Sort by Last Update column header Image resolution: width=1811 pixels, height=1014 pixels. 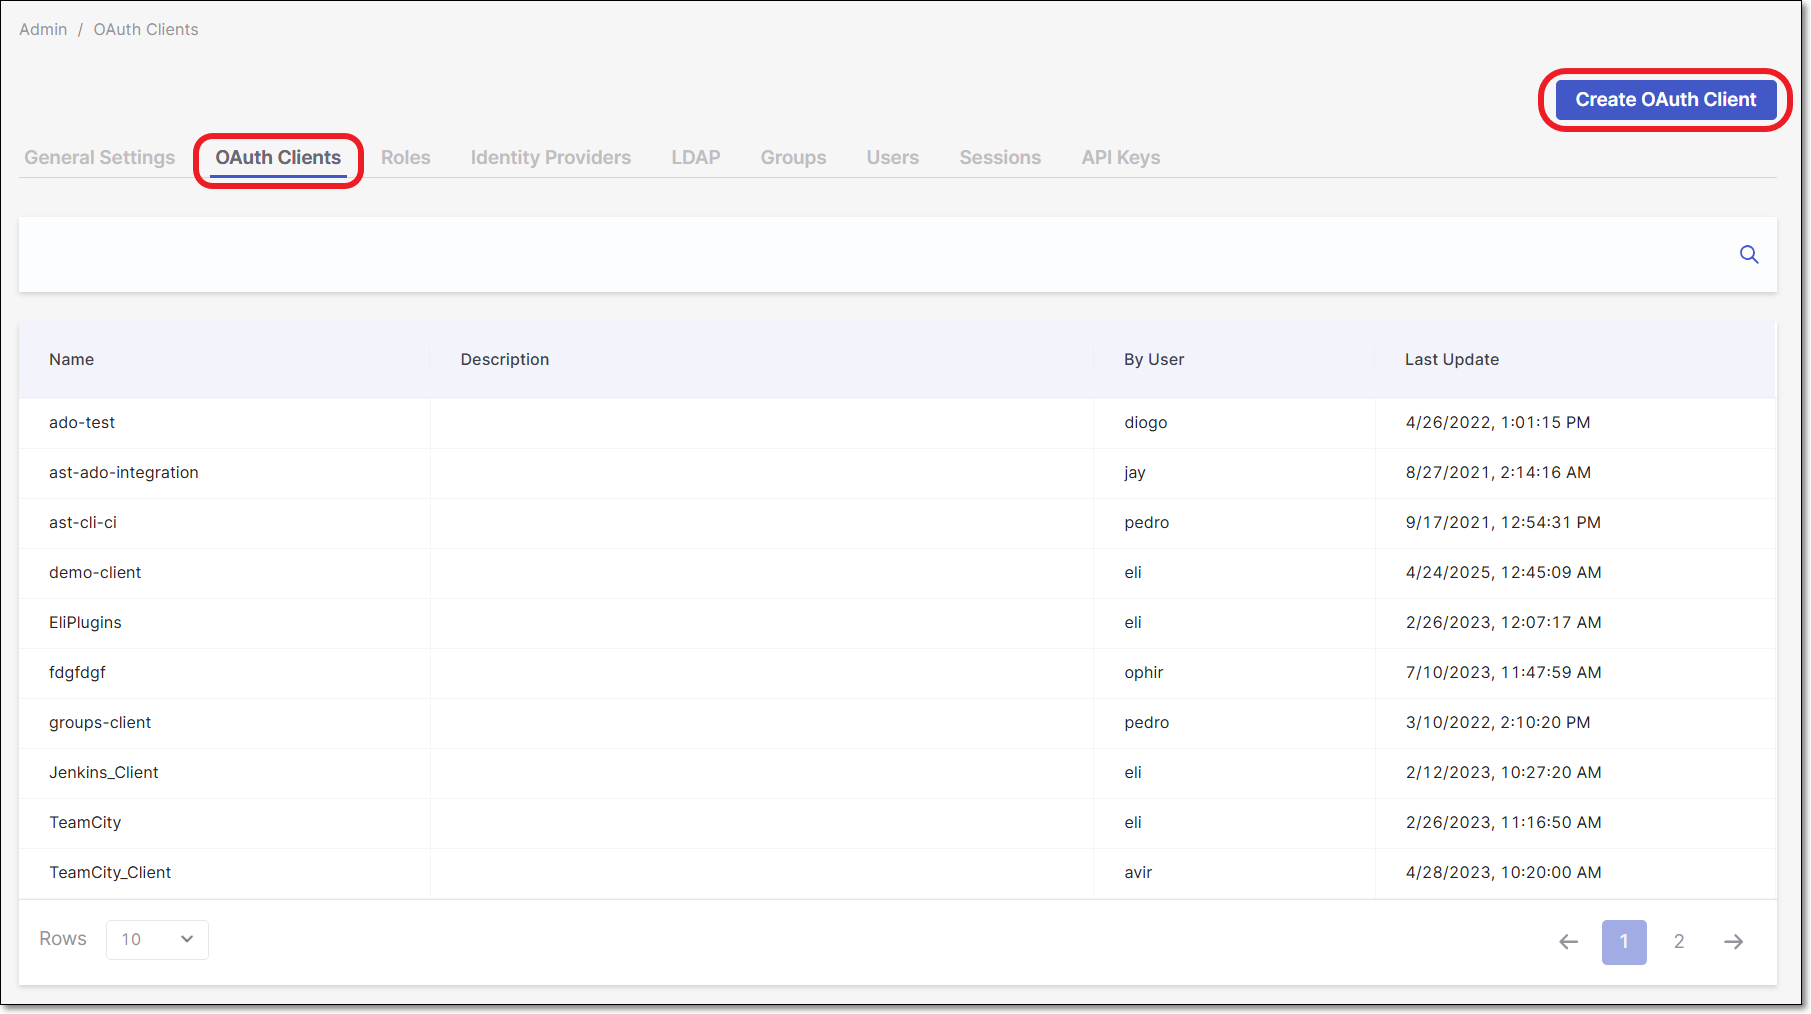1452,360
